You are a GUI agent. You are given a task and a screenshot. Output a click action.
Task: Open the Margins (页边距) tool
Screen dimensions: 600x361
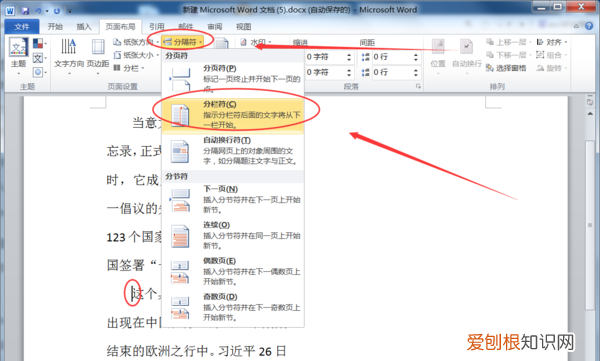98,57
